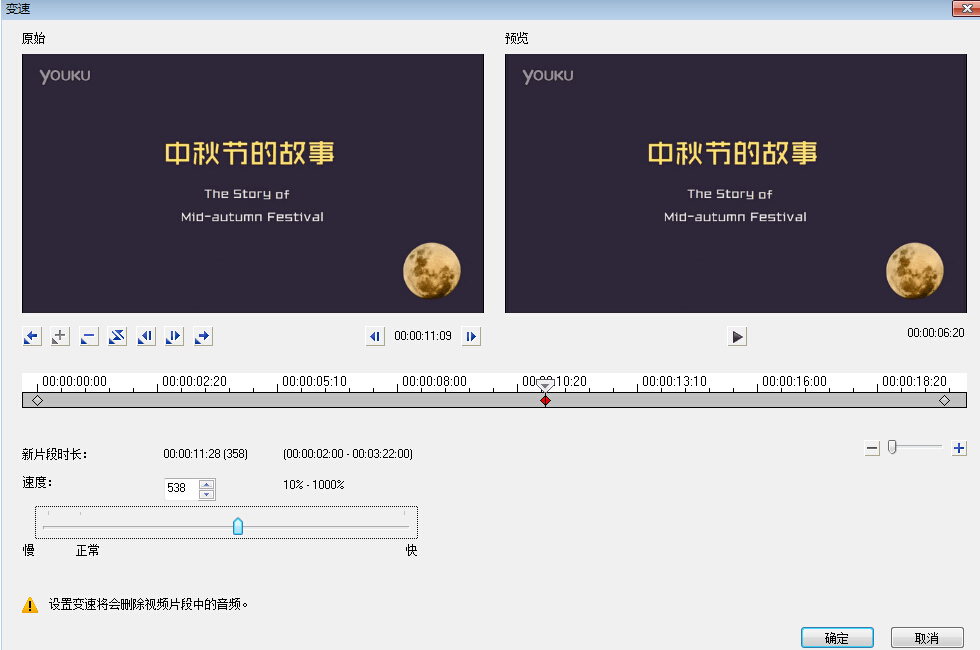This screenshot has height=650, width=980.
Task: Zoom out timeline with minus button
Action: pyautogui.click(x=872, y=449)
